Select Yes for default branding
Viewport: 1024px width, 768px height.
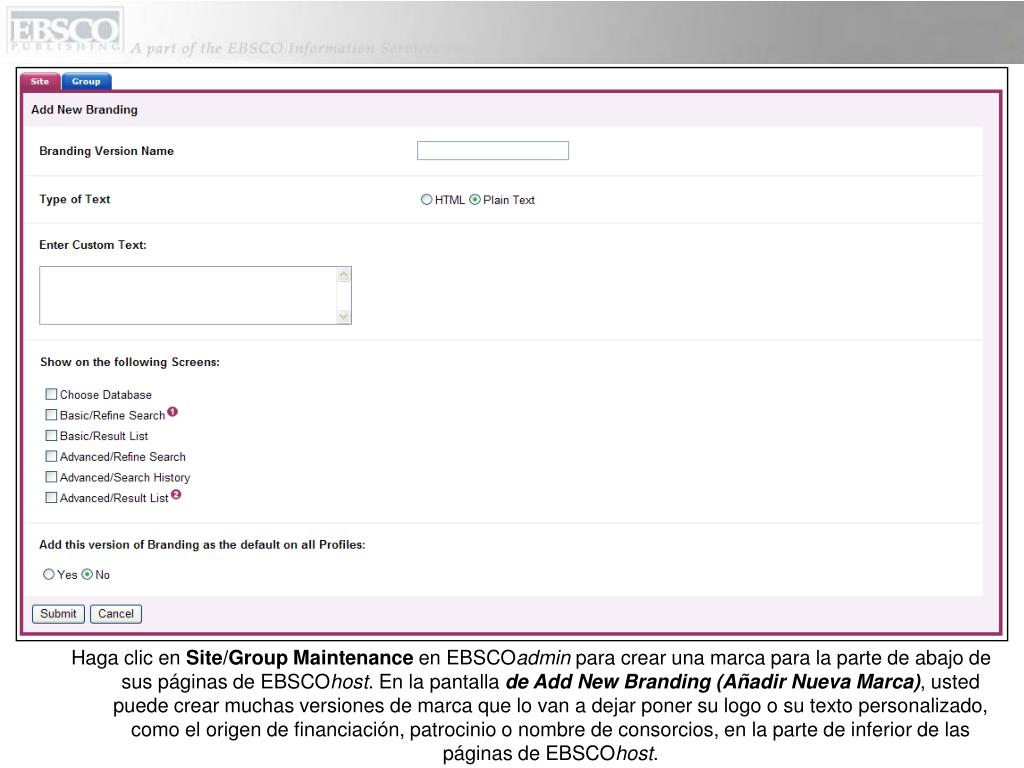pyautogui.click(x=48, y=574)
